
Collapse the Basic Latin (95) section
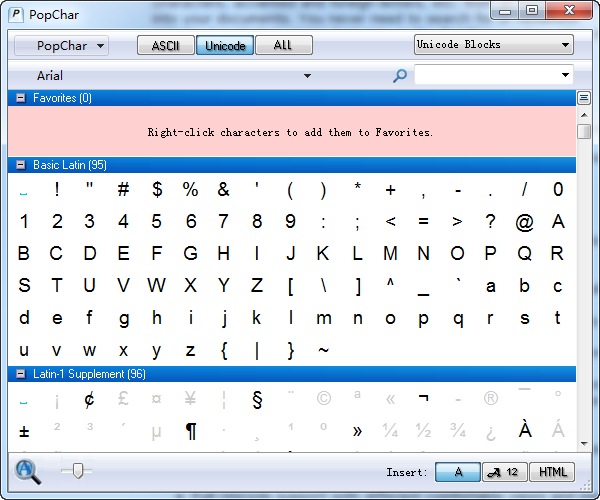21,165
